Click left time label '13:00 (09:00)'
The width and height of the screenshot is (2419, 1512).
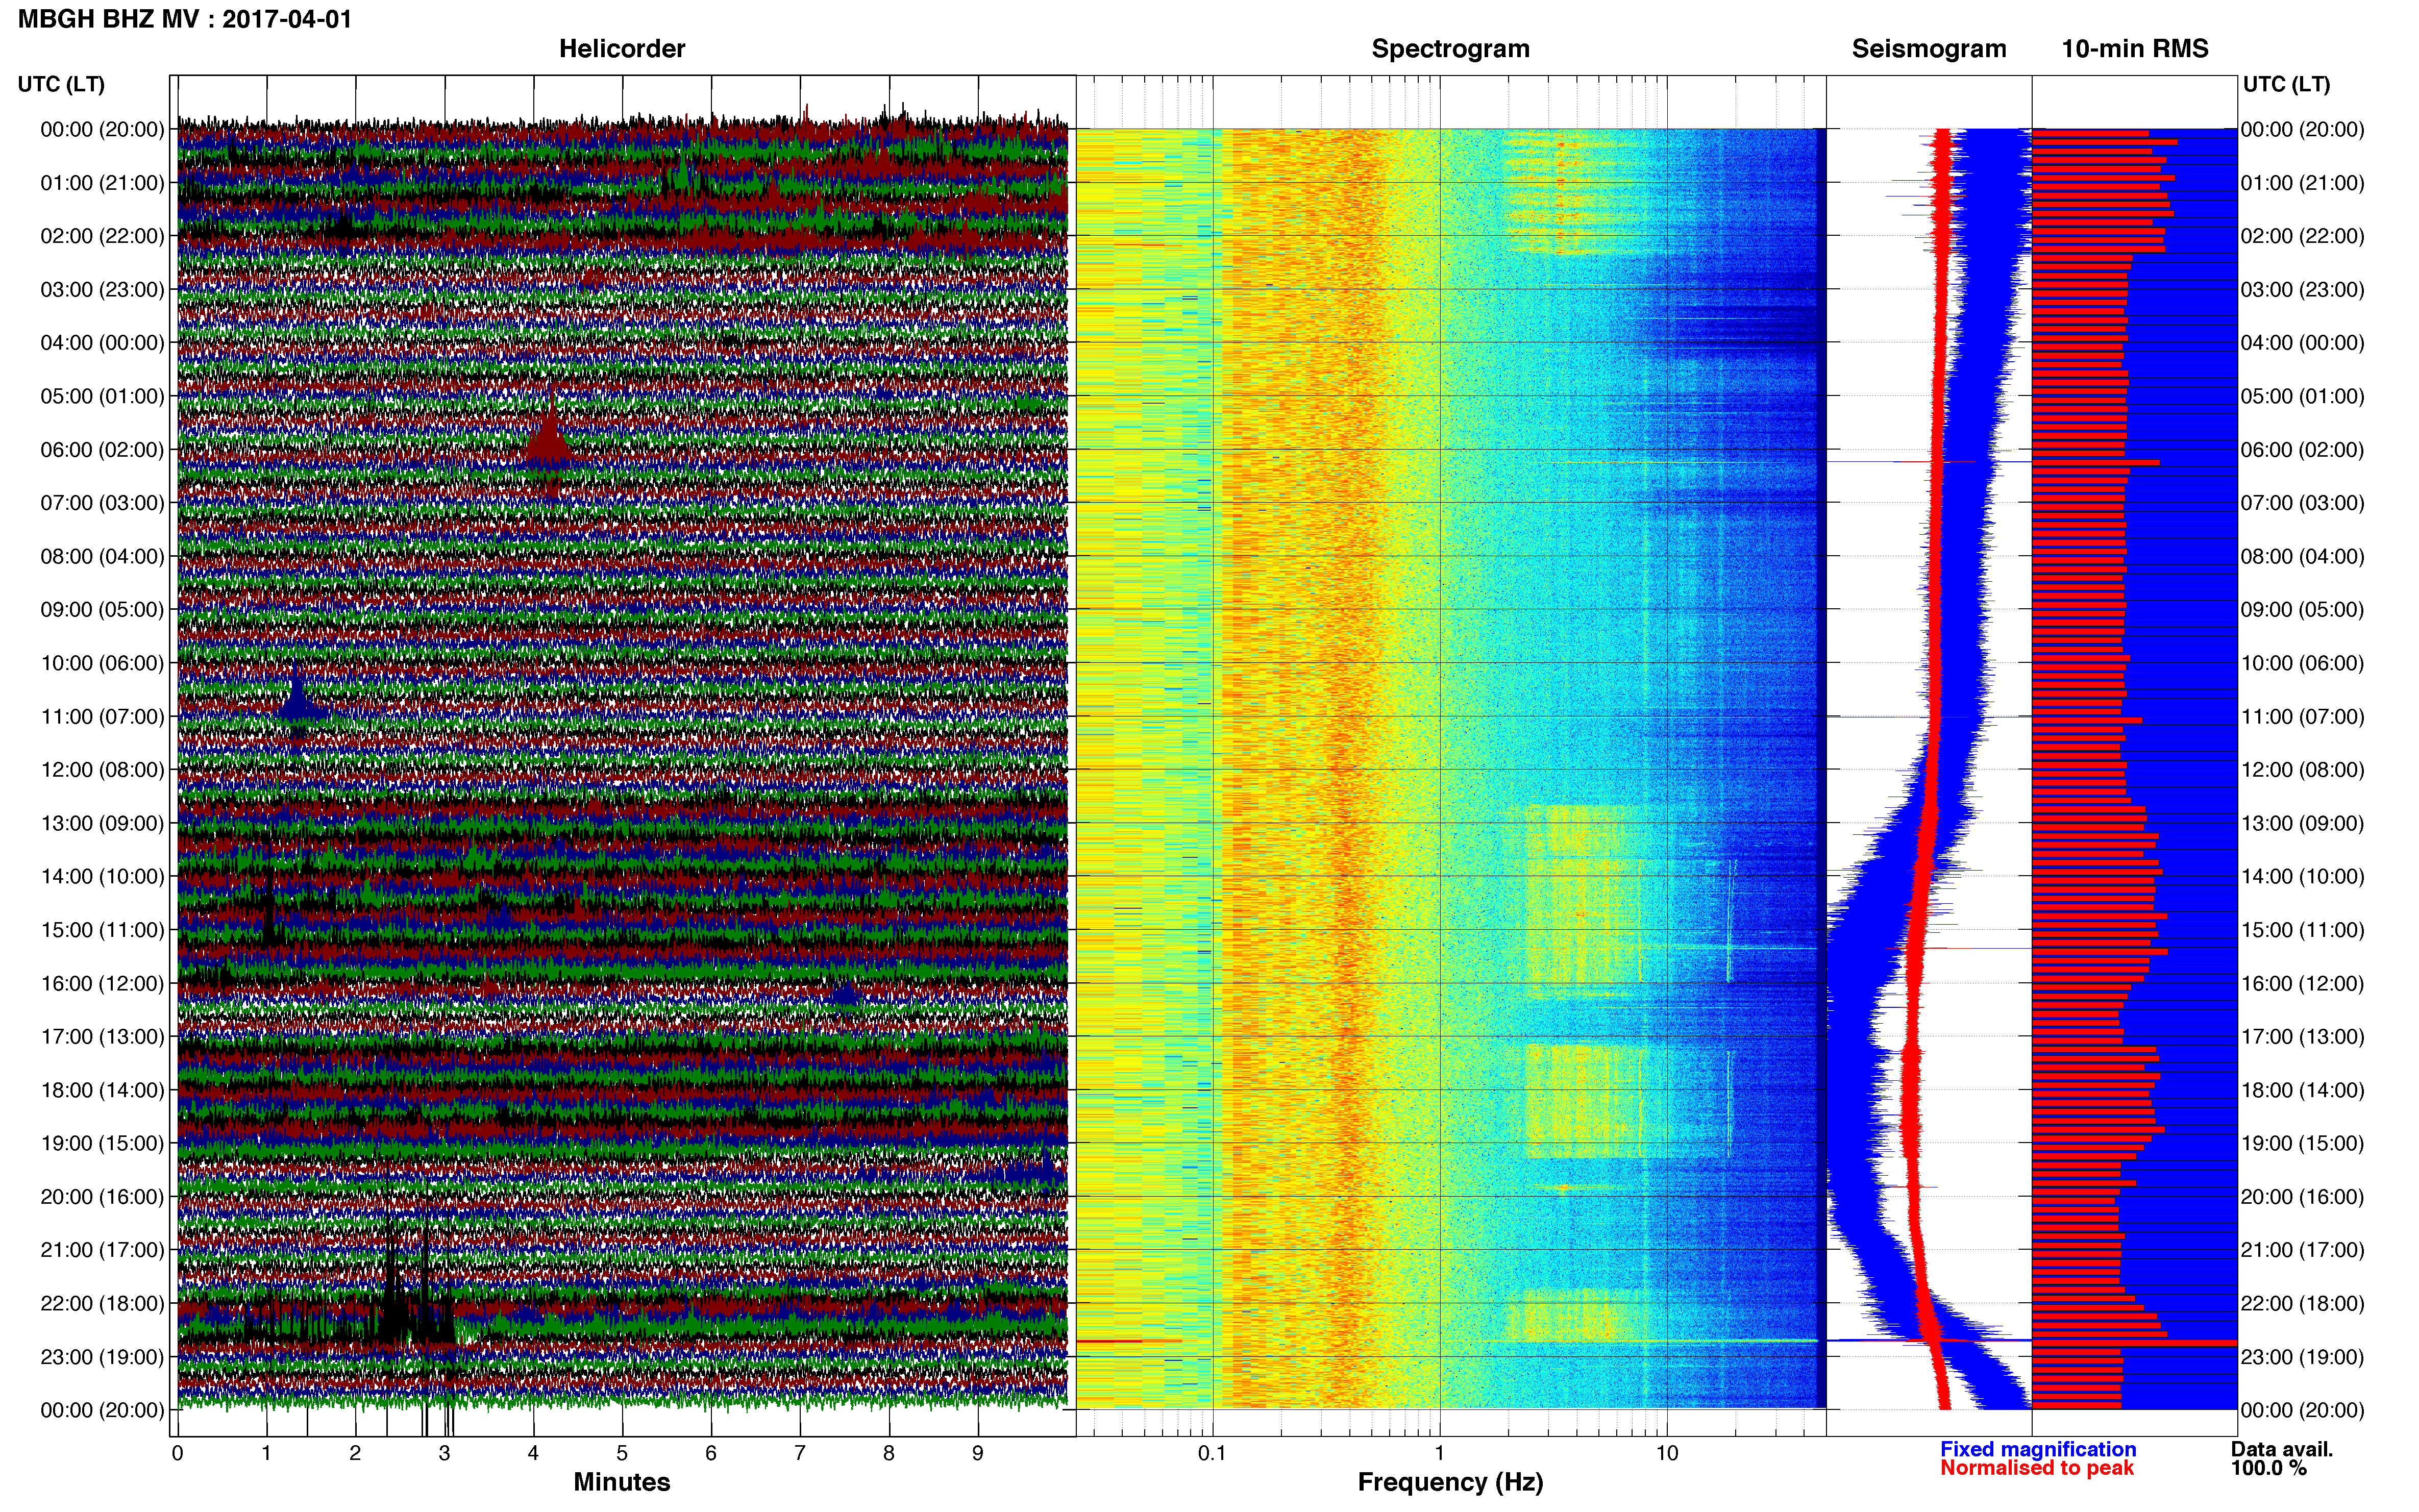point(102,823)
